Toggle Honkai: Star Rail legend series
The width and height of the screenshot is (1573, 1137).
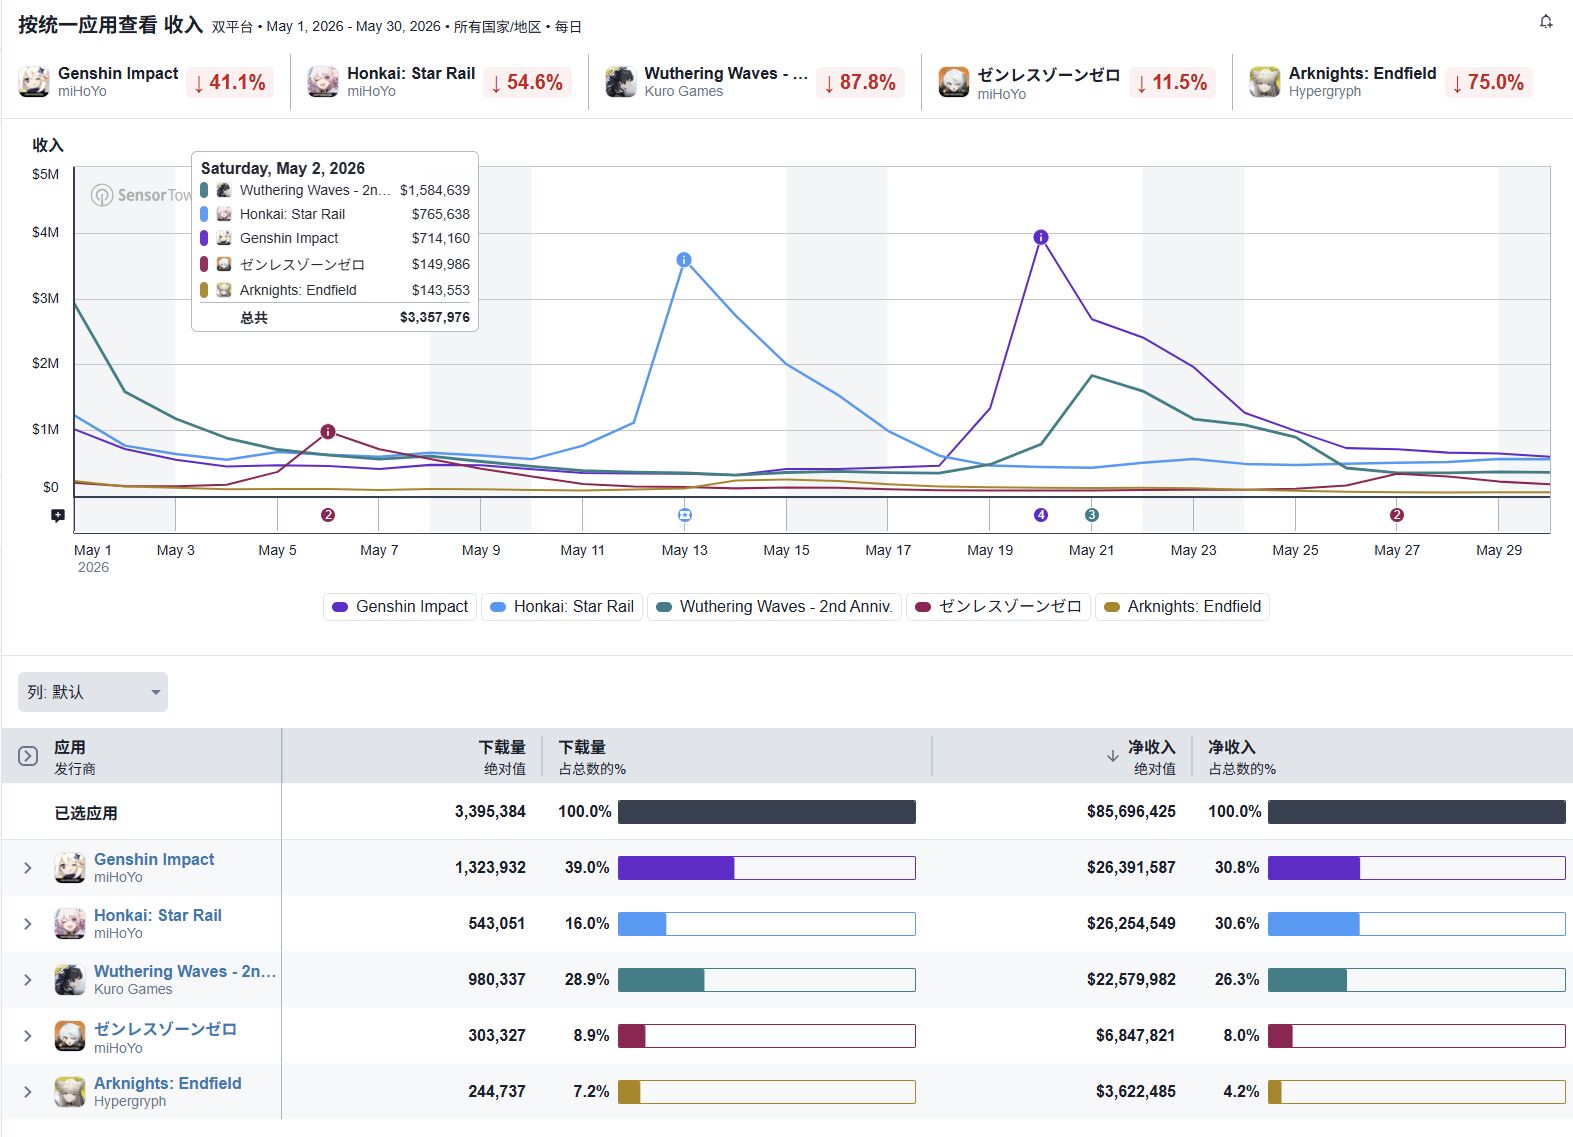coord(562,607)
